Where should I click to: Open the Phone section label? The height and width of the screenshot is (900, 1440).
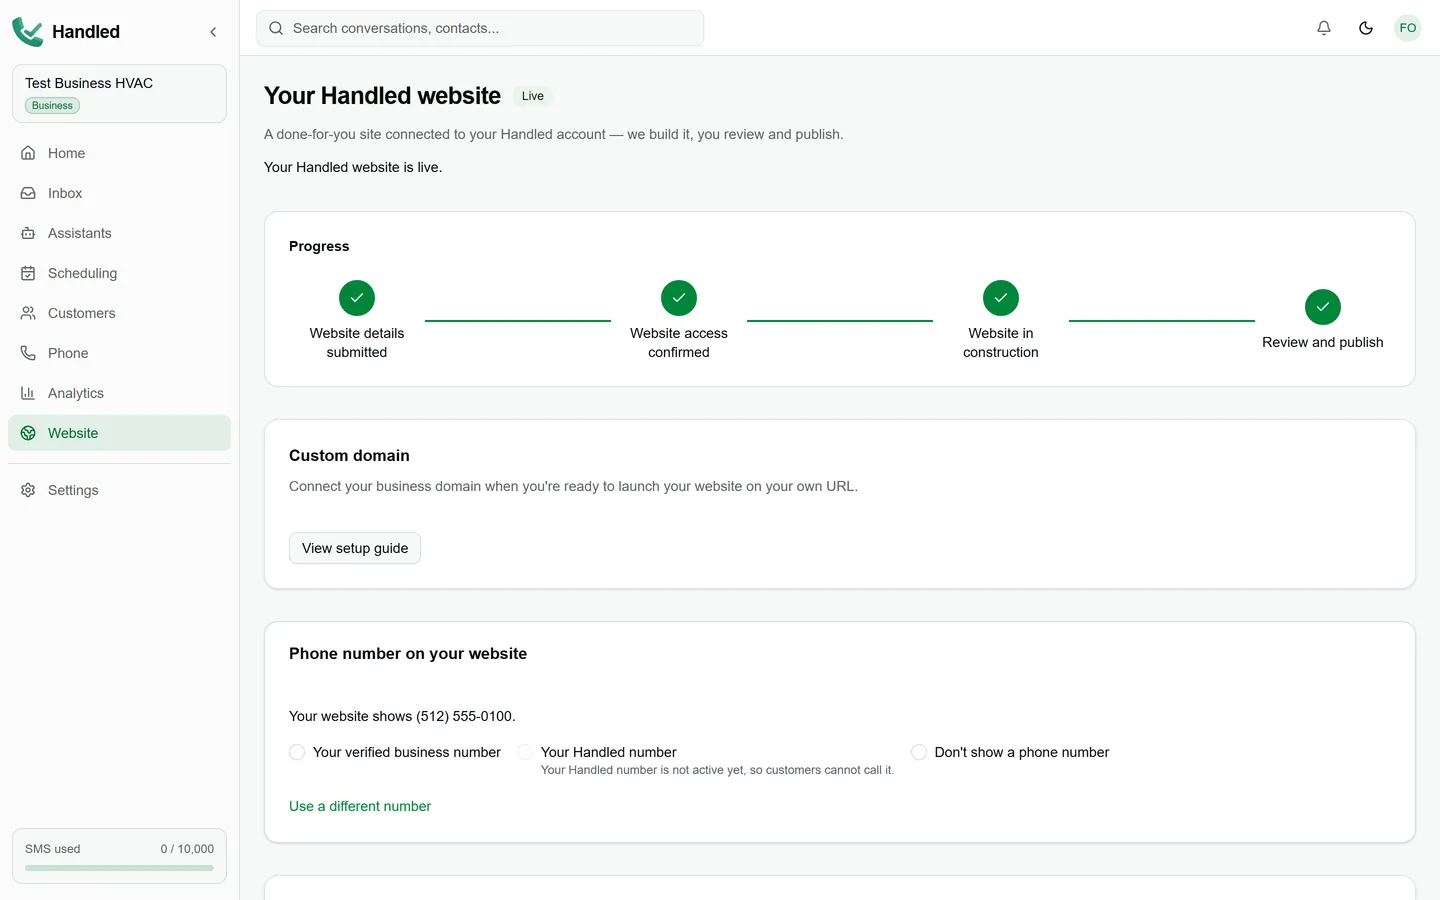click(68, 353)
